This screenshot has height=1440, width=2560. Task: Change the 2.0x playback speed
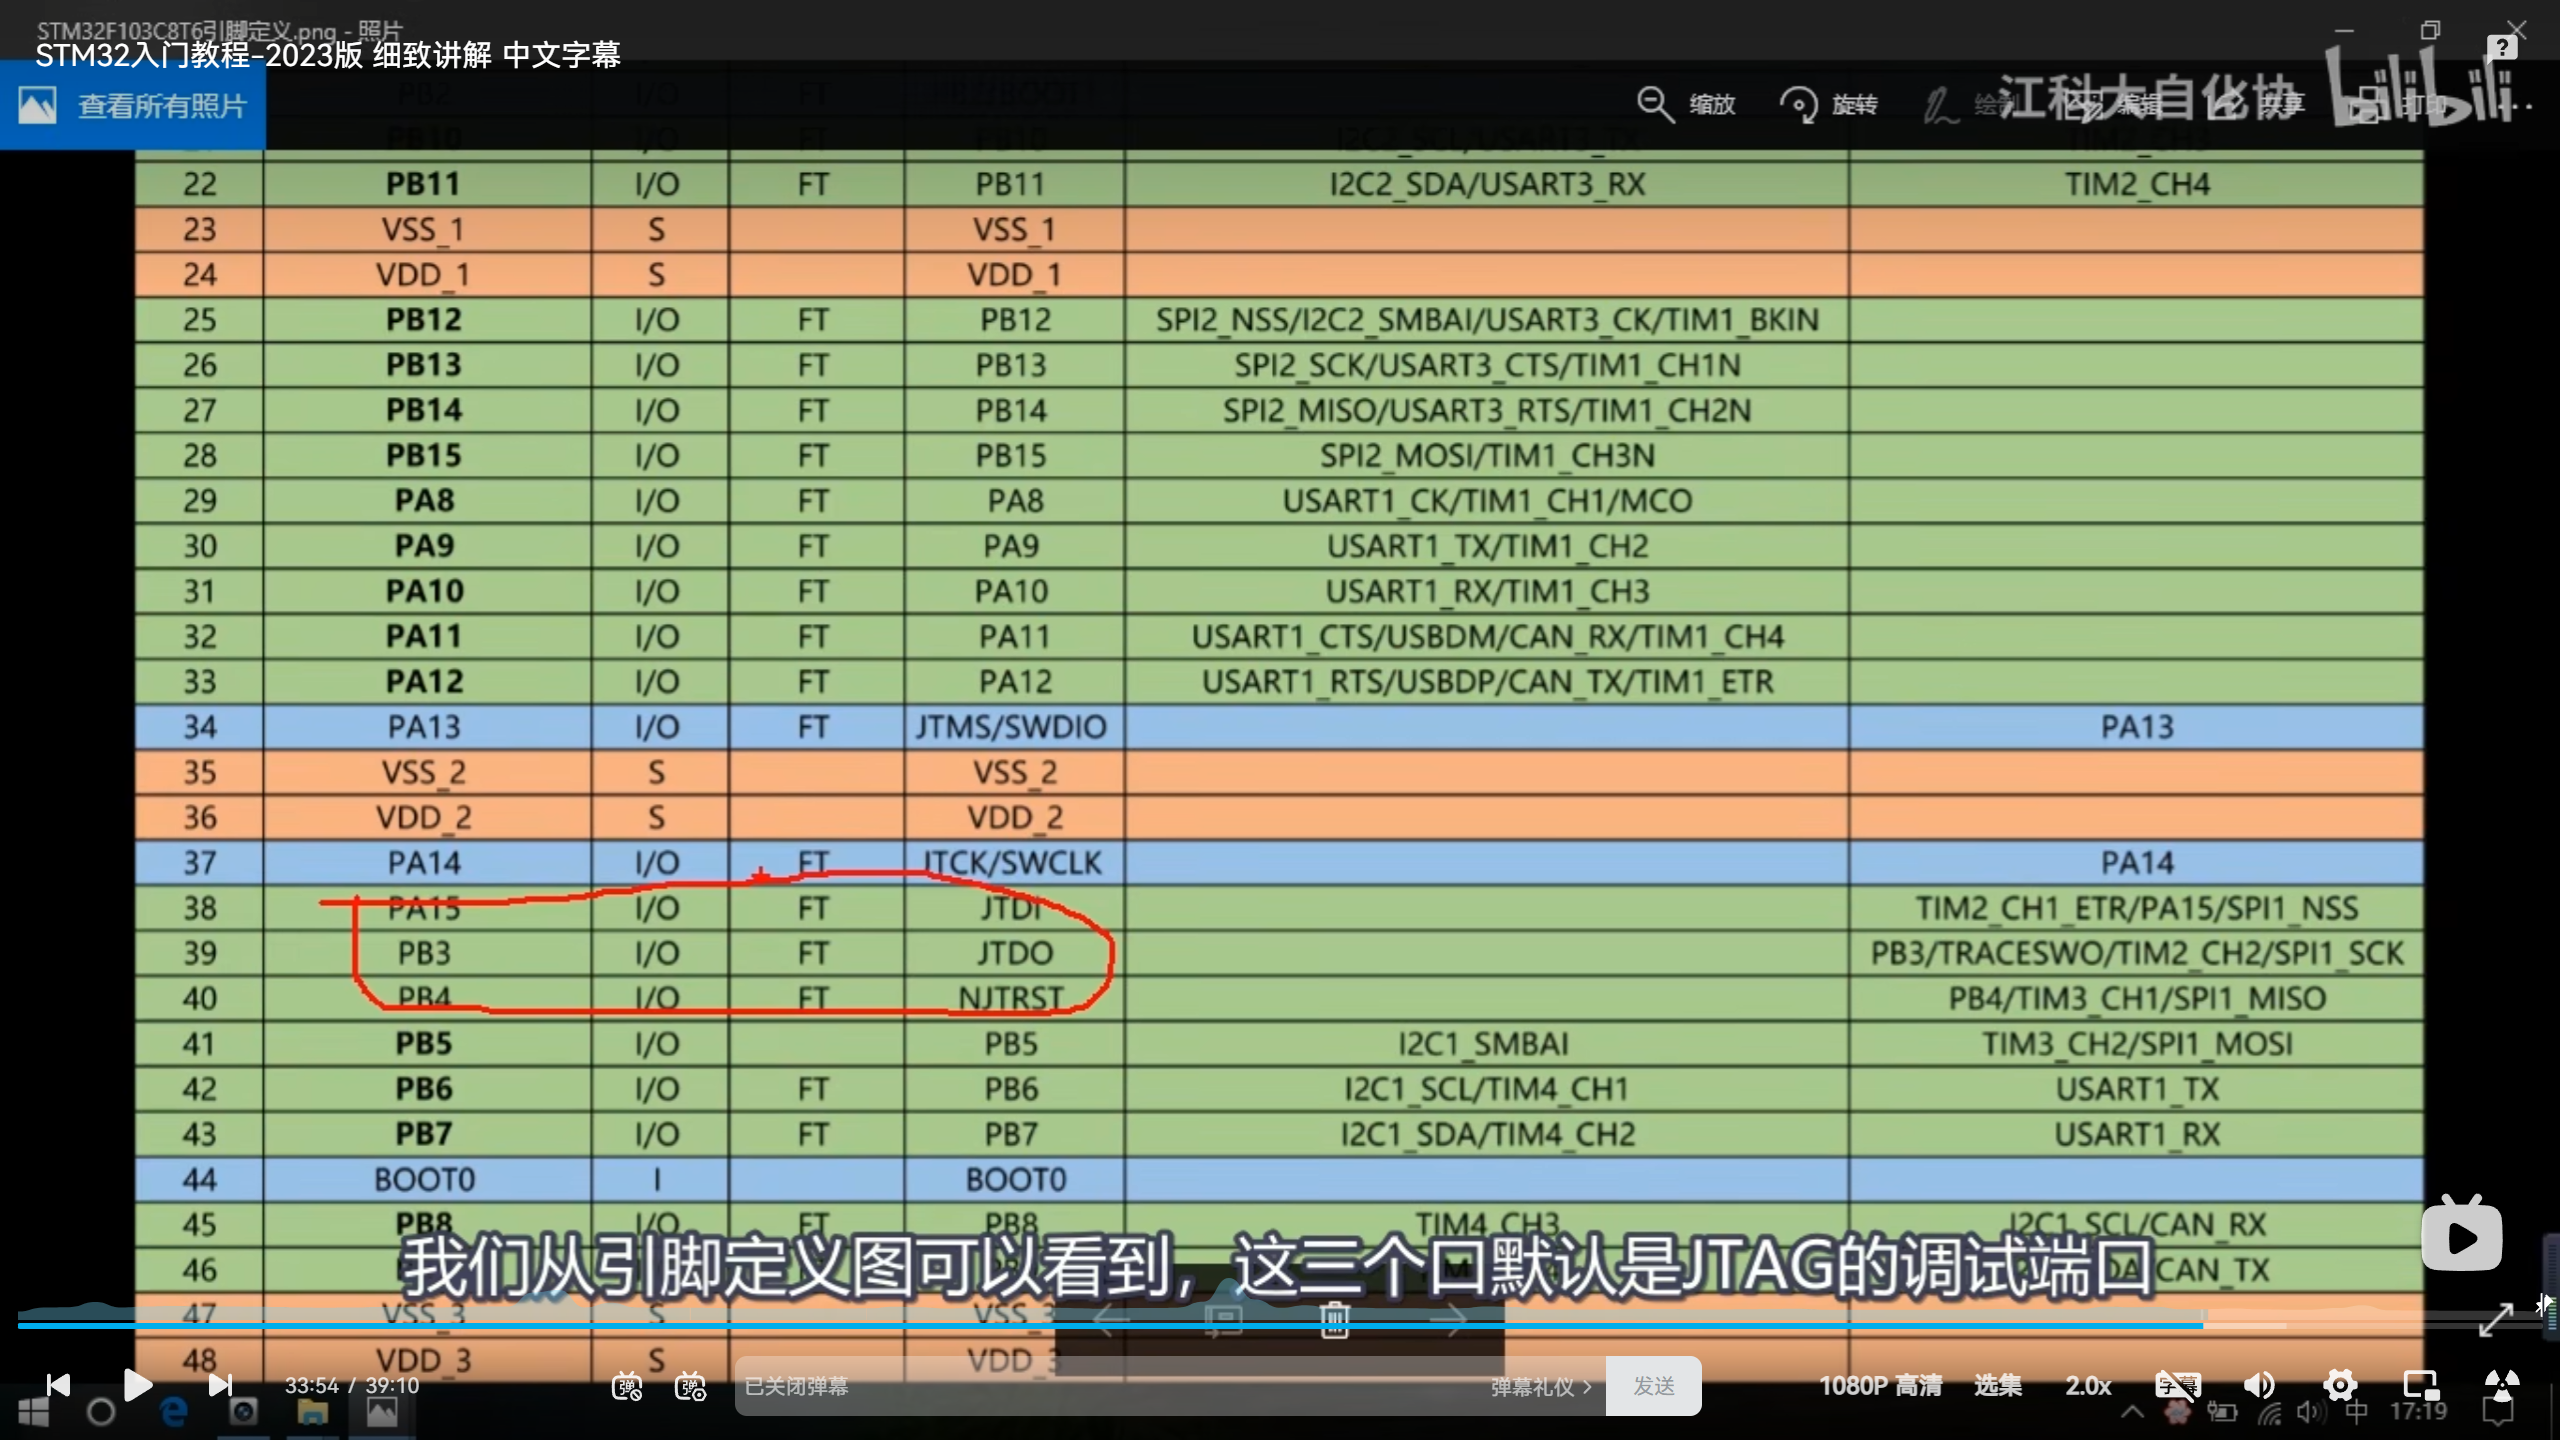[2088, 1385]
